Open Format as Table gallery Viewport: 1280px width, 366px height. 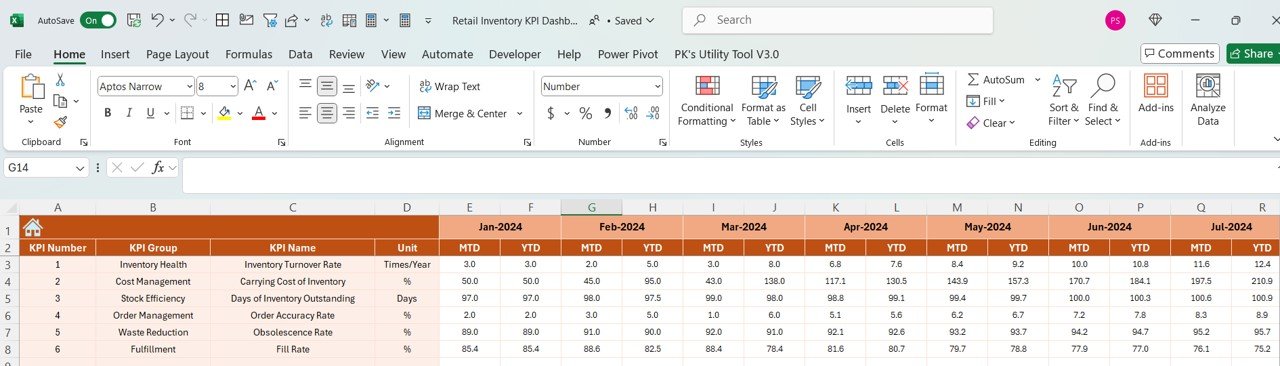pyautogui.click(x=763, y=101)
